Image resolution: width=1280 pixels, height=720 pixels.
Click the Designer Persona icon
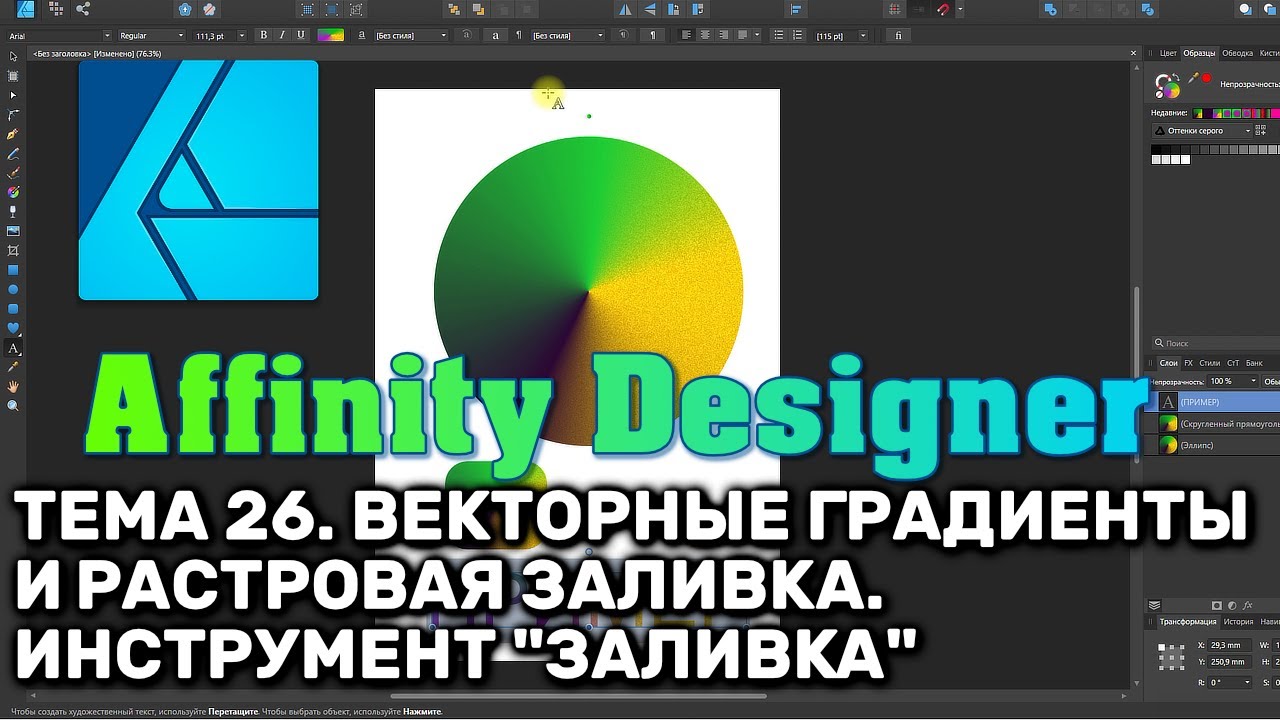[27, 9]
